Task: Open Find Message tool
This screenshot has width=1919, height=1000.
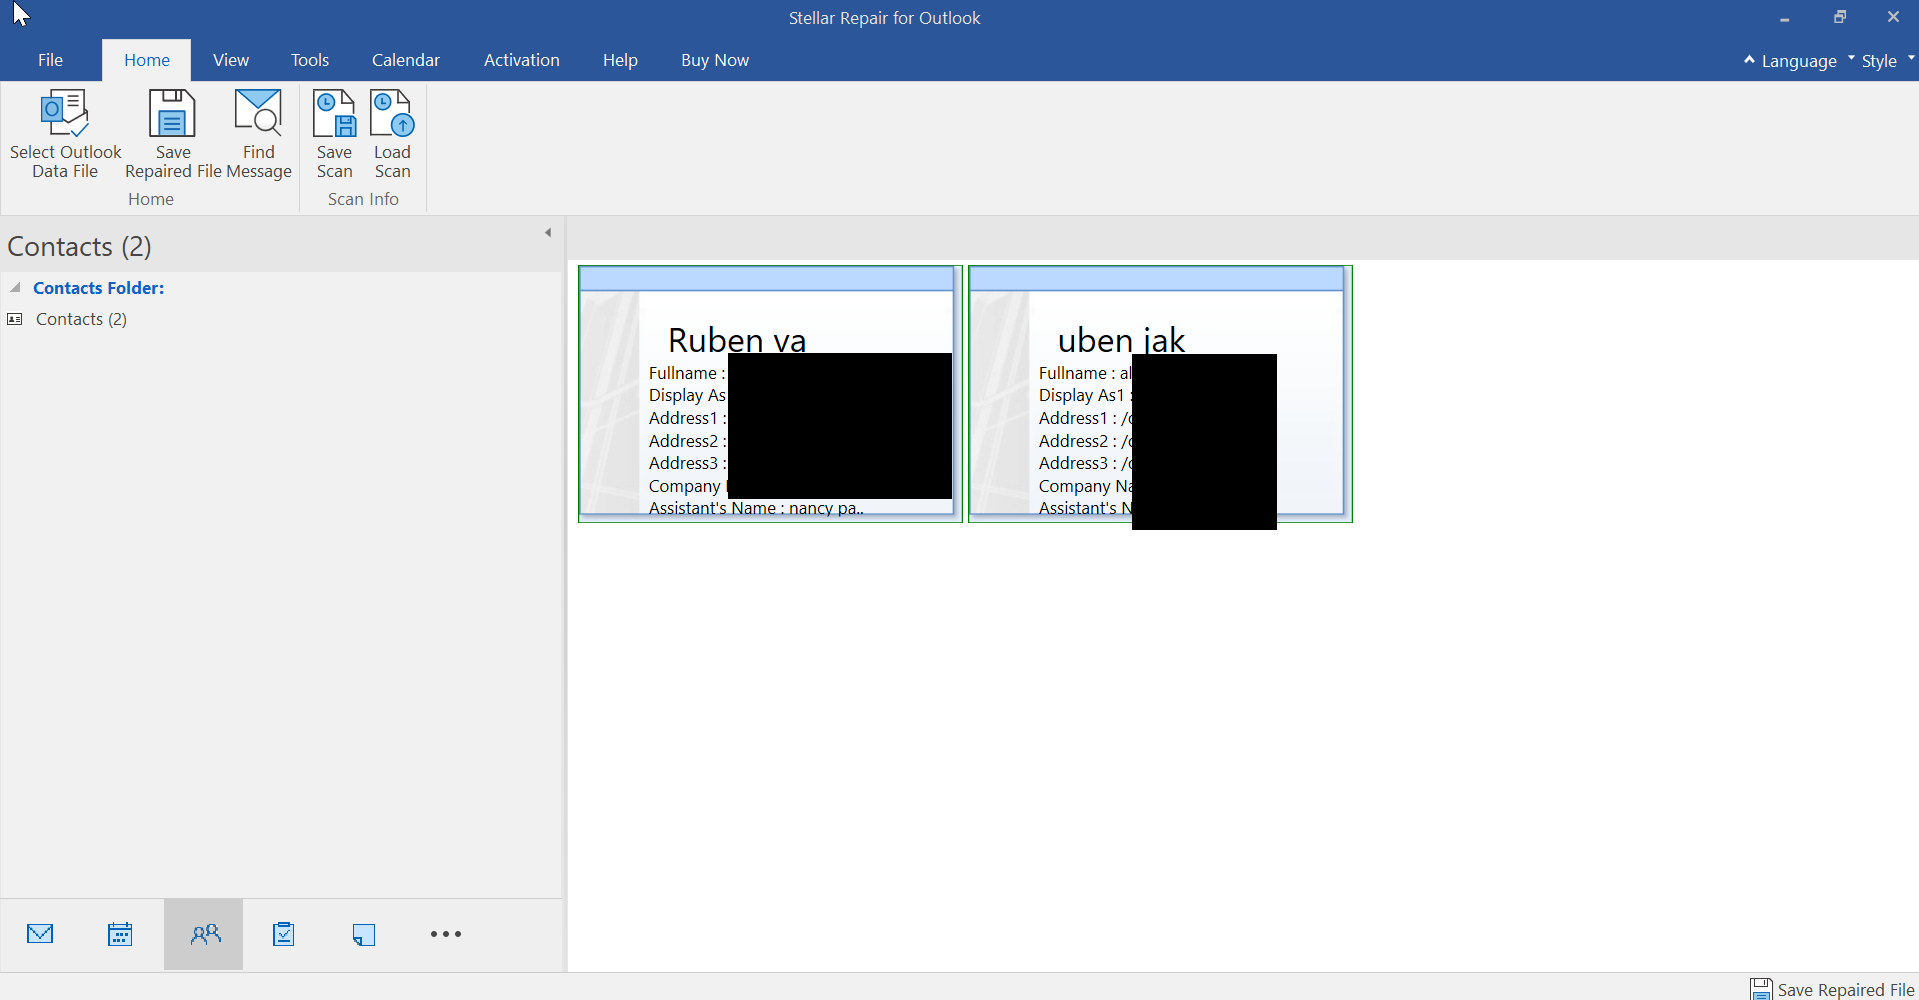Action: coord(258,134)
